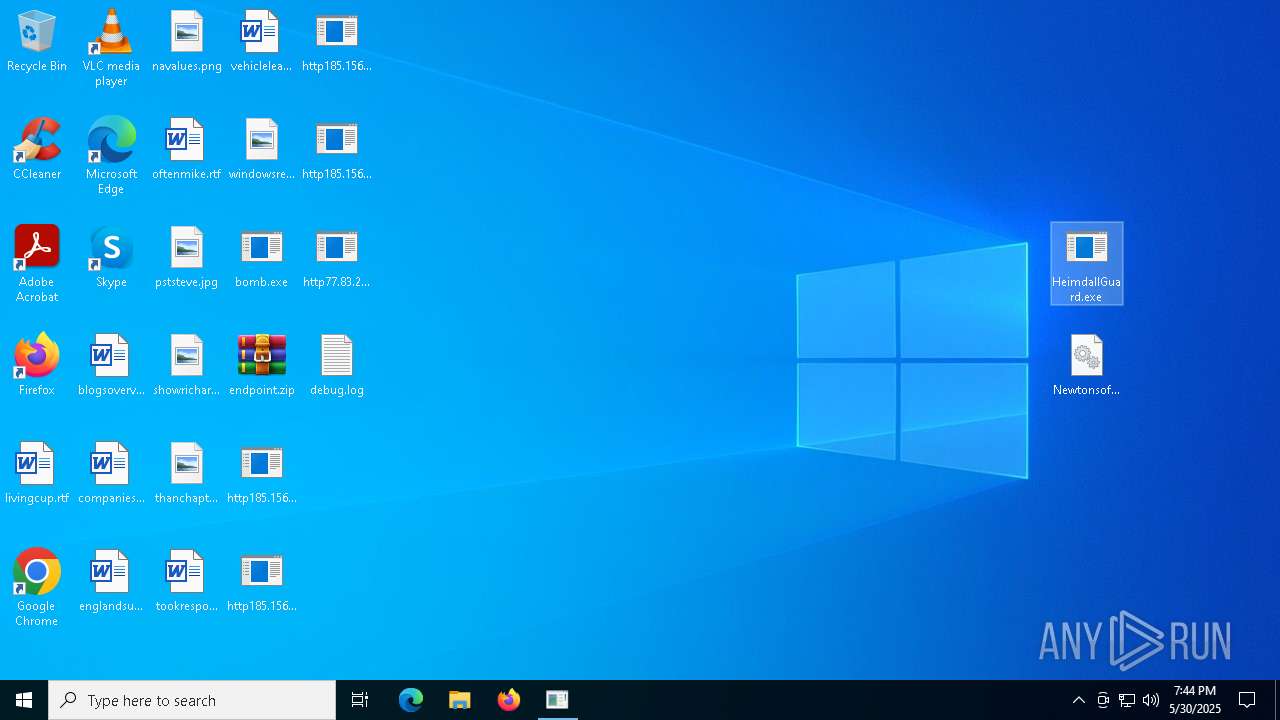Open File Explorer from the taskbar
This screenshot has width=1280, height=720.
(460, 700)
